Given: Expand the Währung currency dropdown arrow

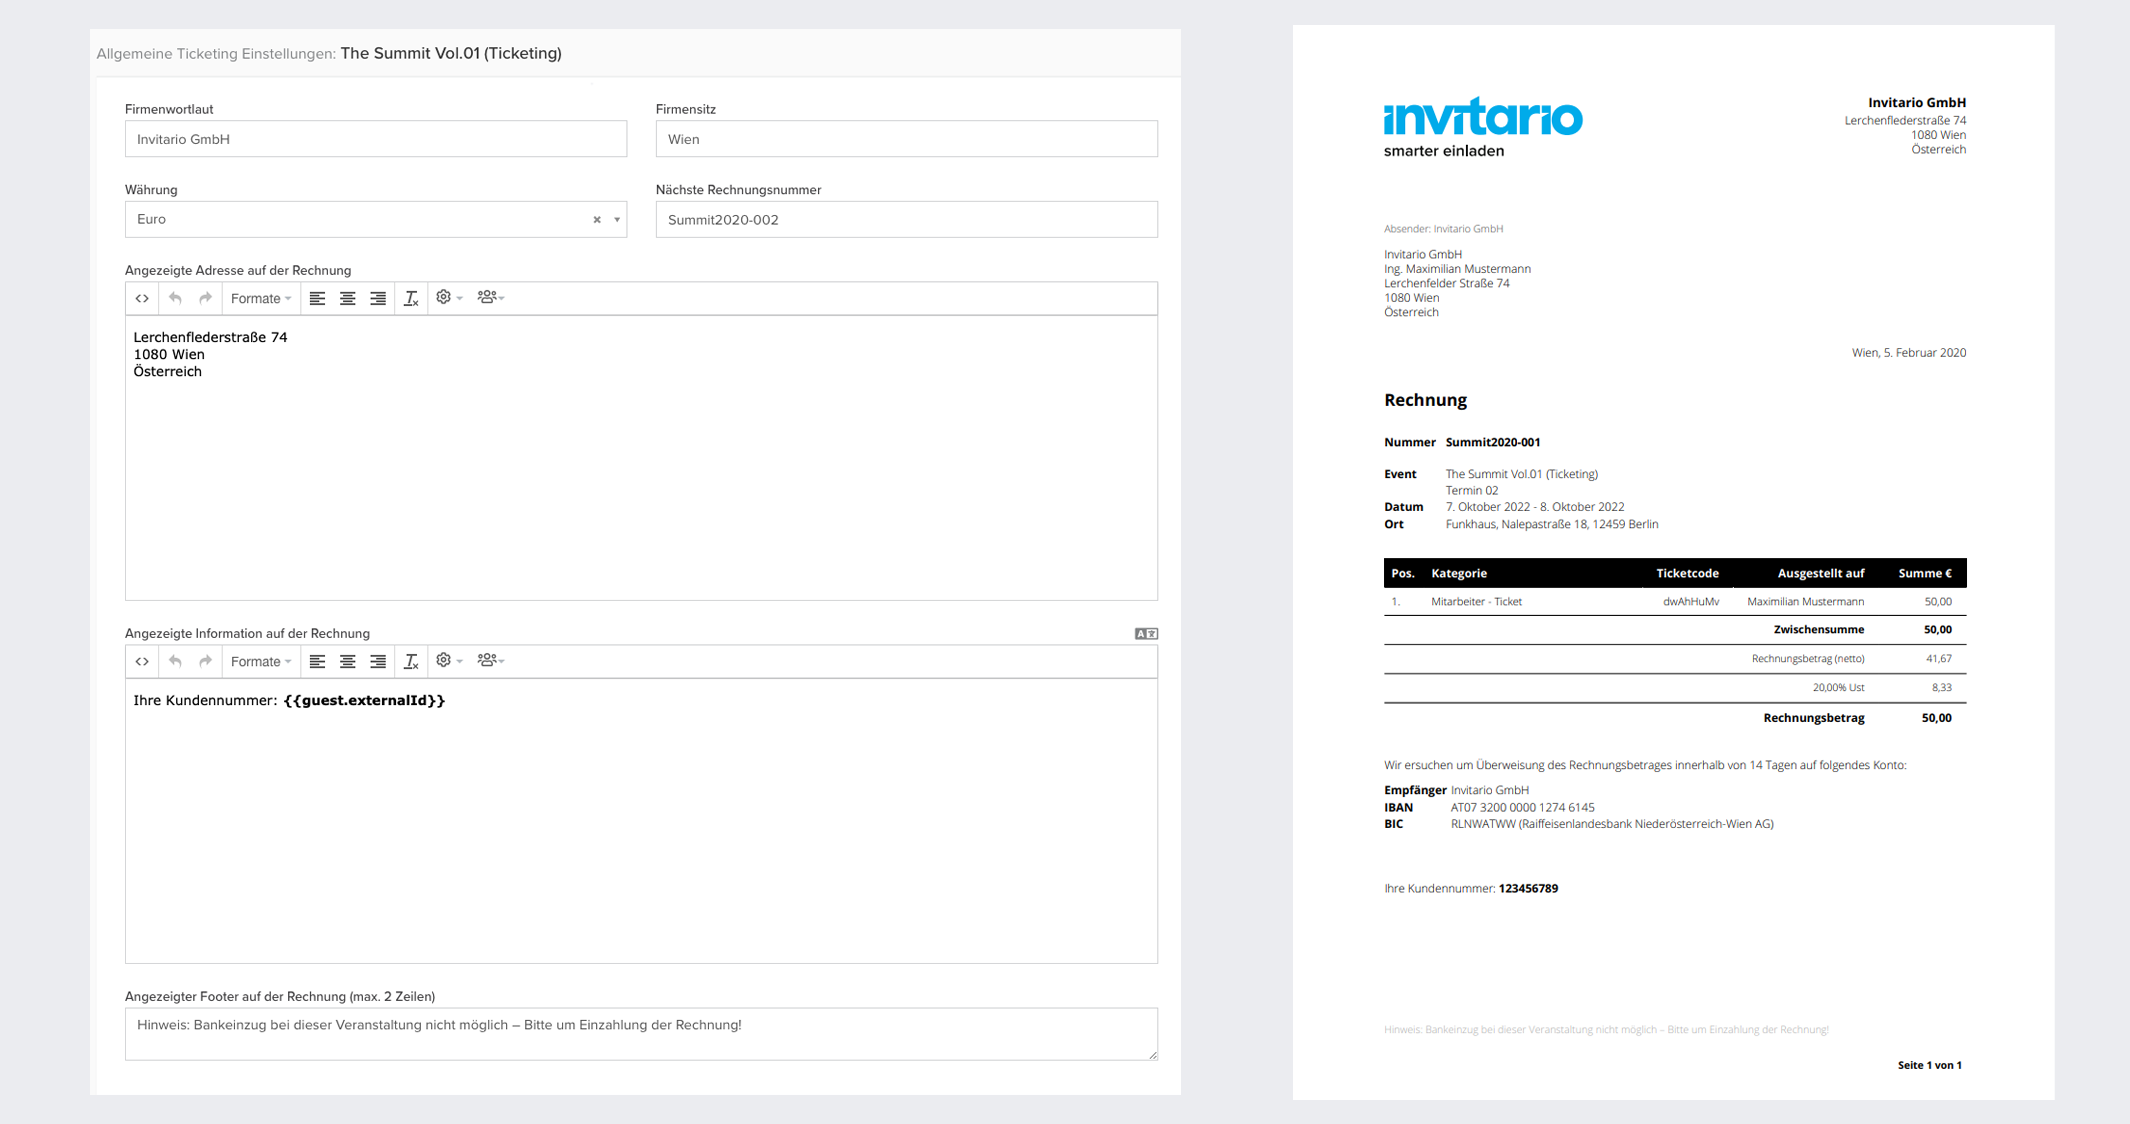Looking at the screenshot, I should pyautogui.click(x=617, y=220).
